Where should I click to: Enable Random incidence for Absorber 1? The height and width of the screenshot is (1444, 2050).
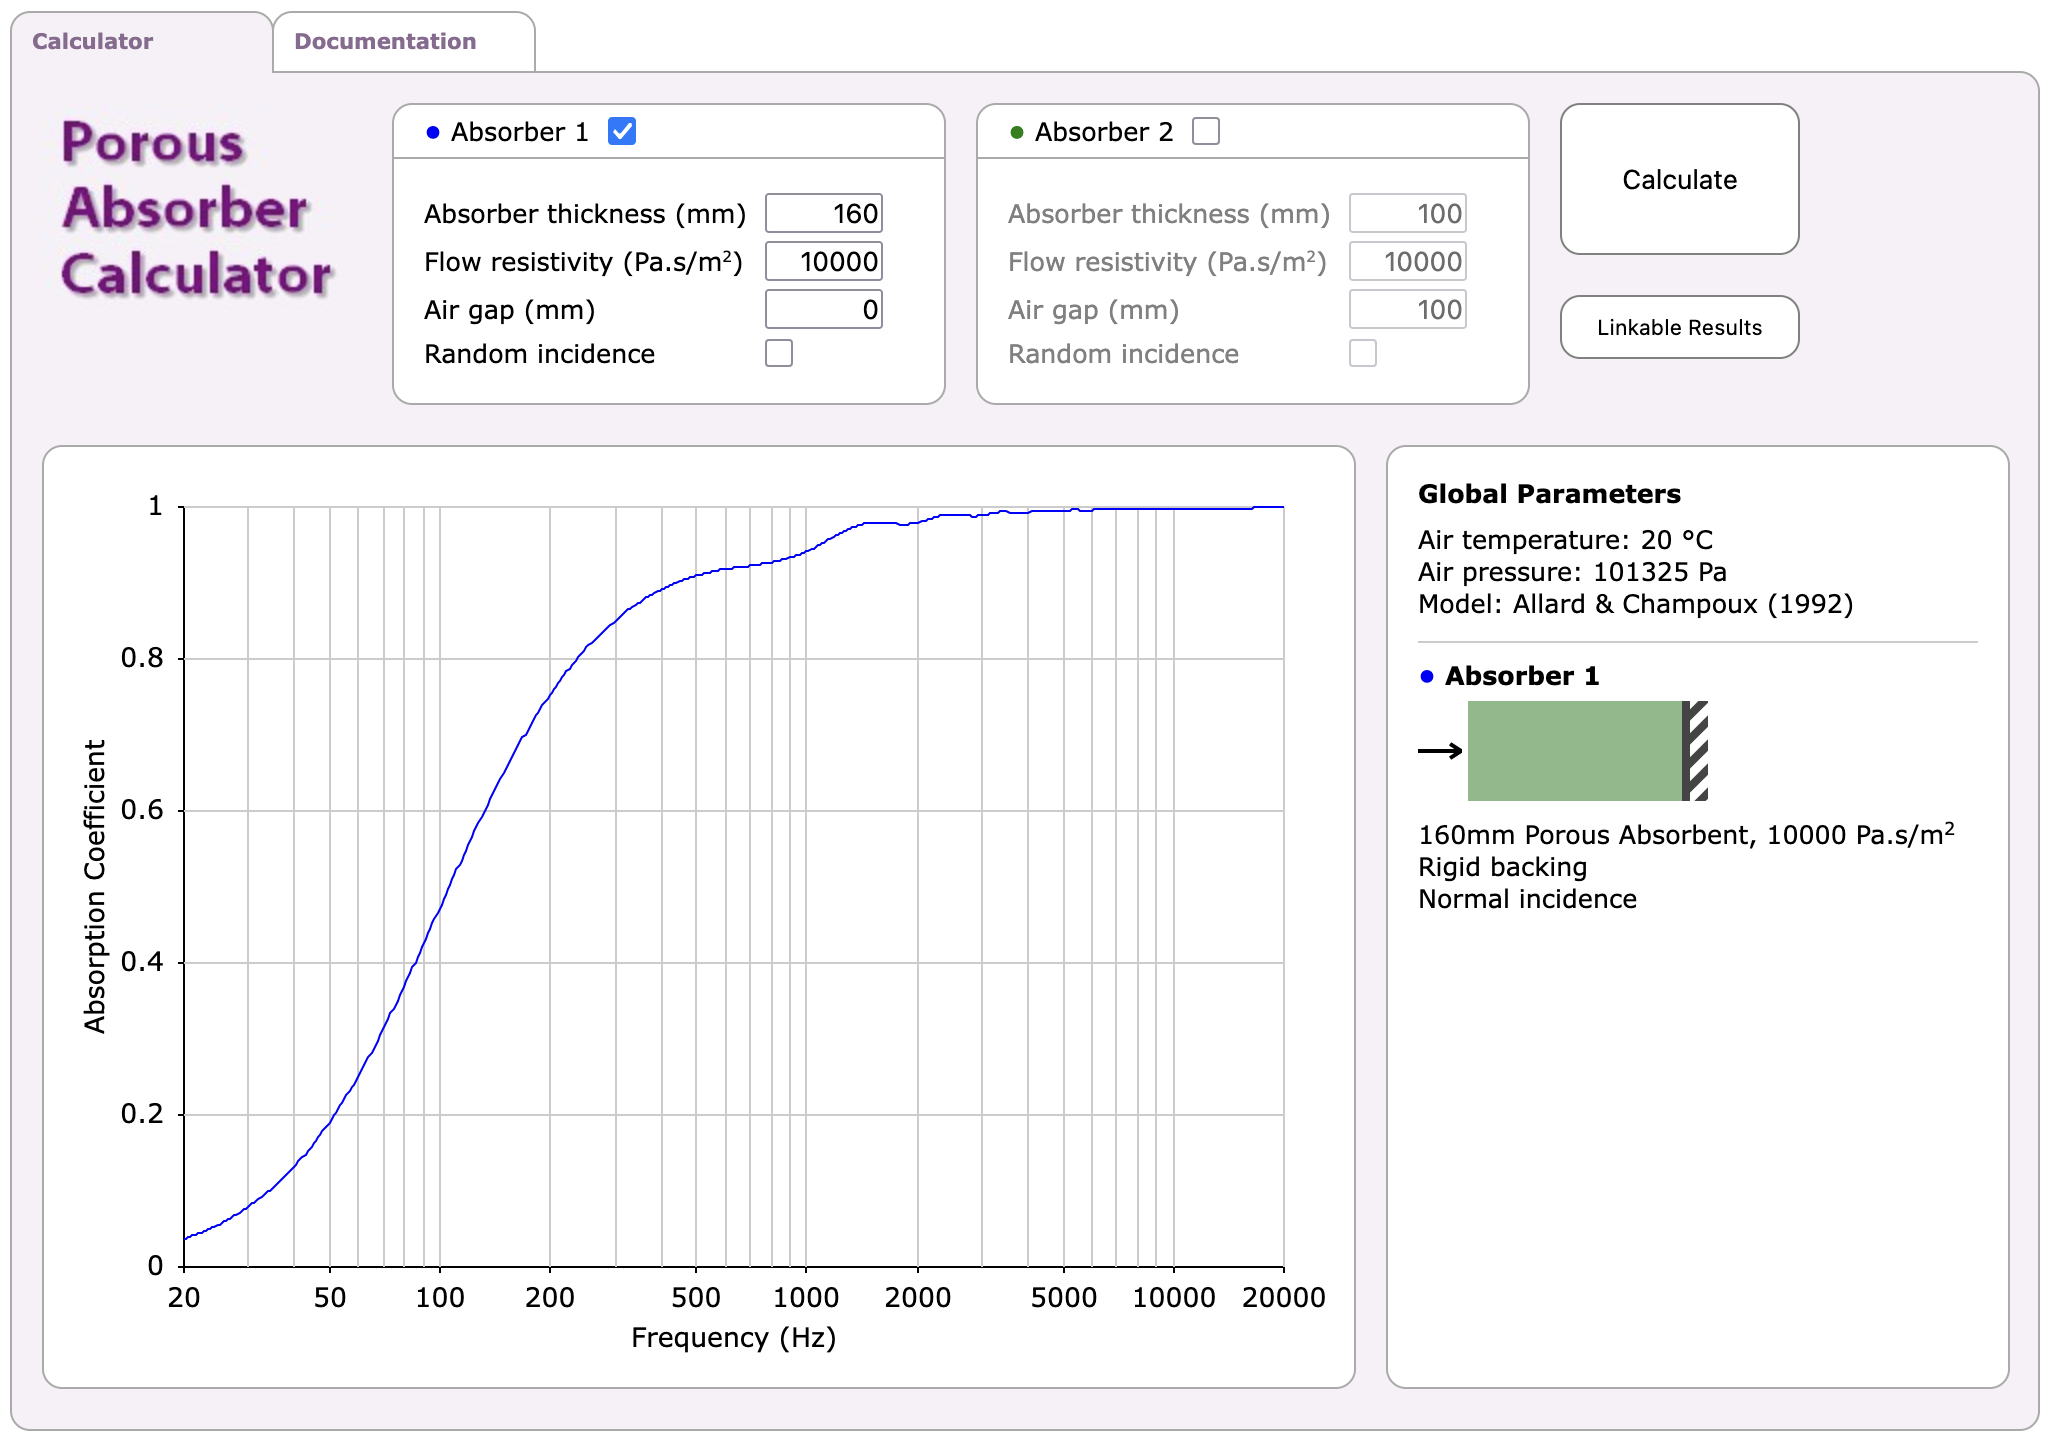779,353
